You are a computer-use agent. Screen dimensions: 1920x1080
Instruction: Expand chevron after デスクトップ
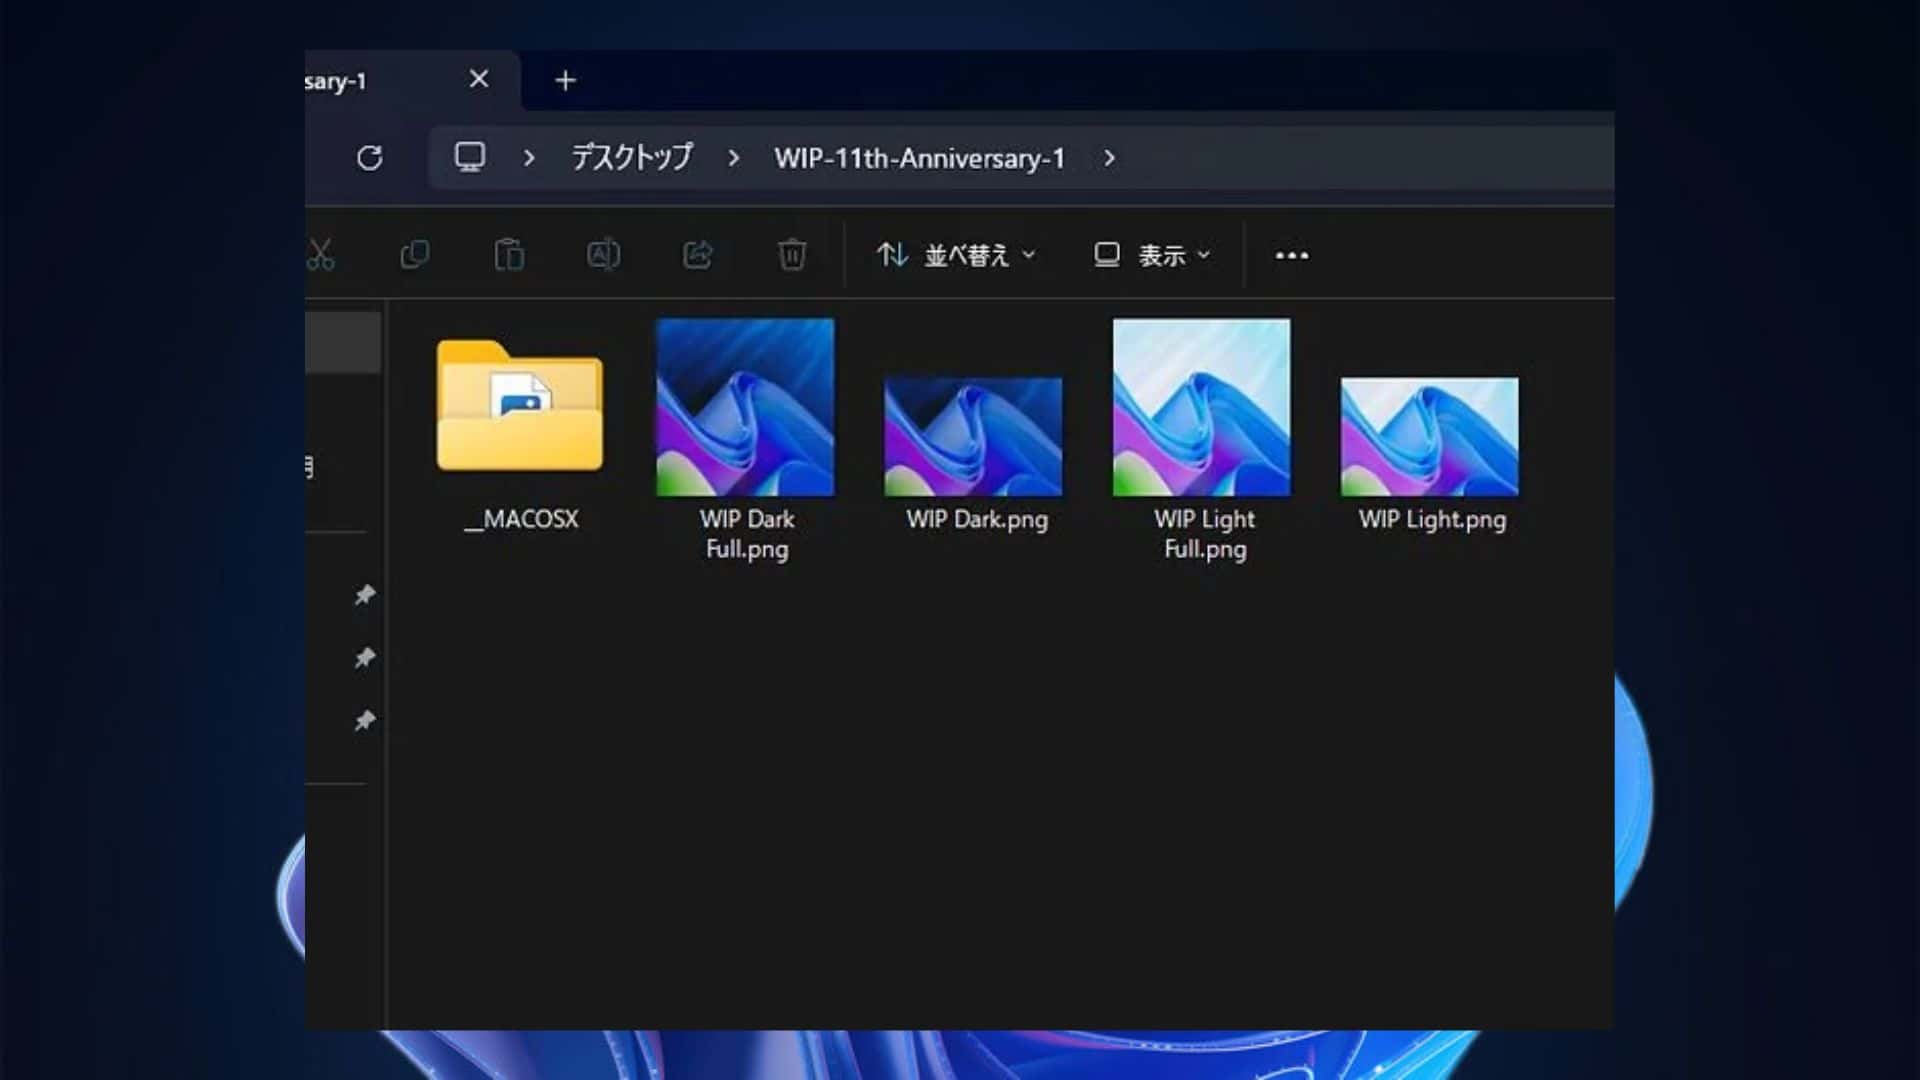734,158
